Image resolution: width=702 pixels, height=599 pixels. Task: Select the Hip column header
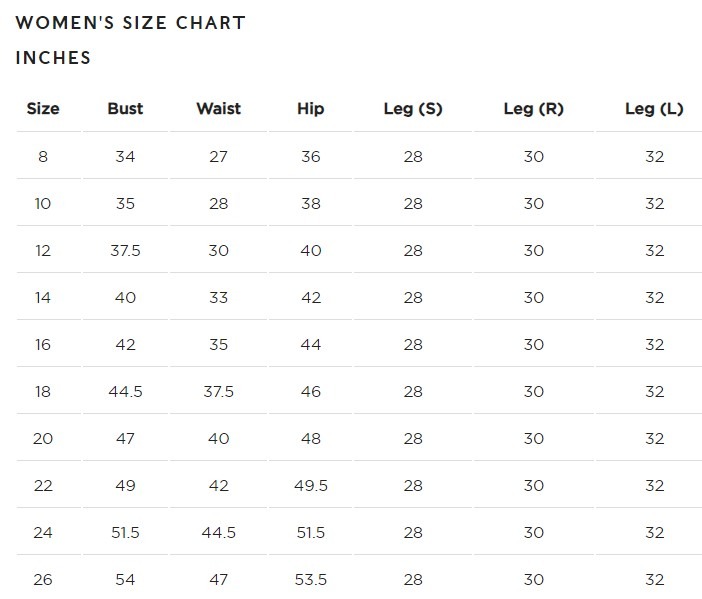[x=311, y=109]
